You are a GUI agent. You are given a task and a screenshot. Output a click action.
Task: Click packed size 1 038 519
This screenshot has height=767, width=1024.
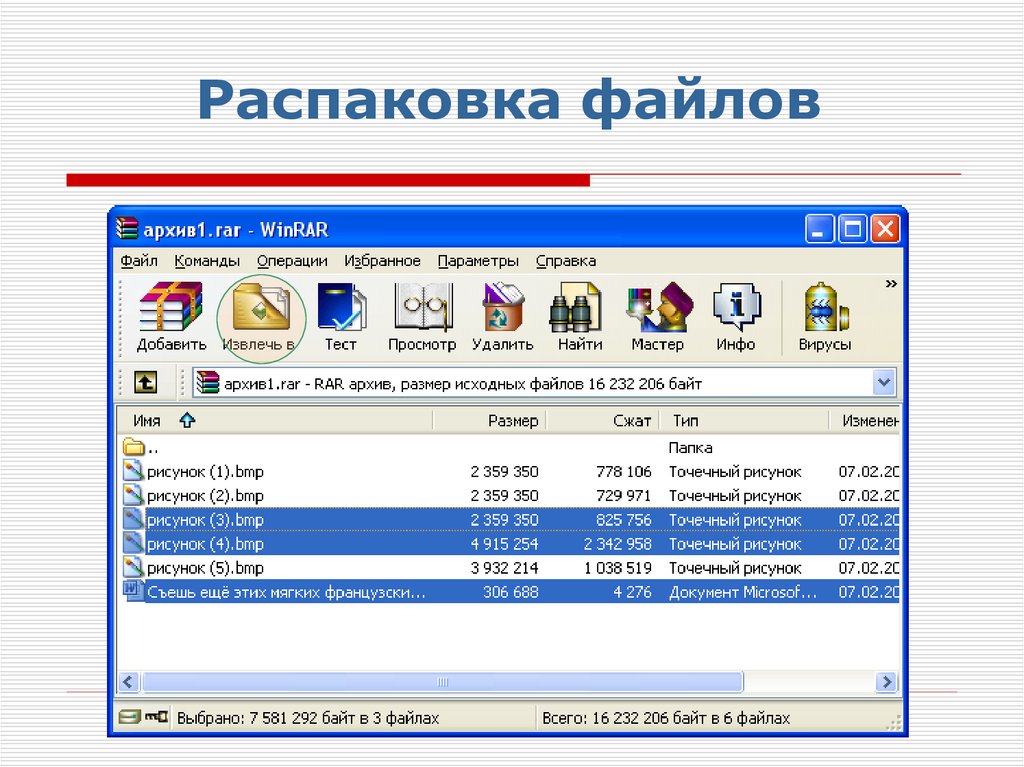pyautogui.click(x=618, y=568)
